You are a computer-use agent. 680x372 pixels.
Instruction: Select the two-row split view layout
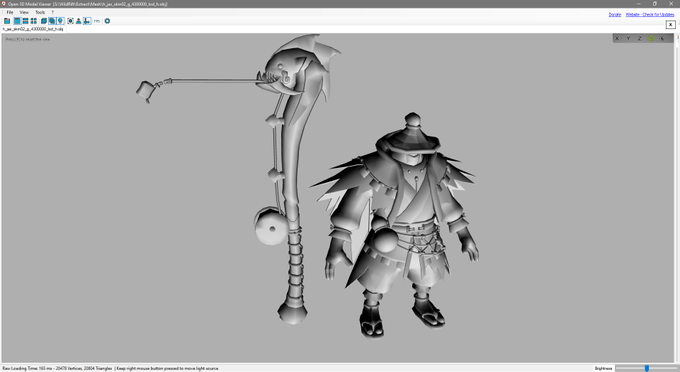(26, 21)
